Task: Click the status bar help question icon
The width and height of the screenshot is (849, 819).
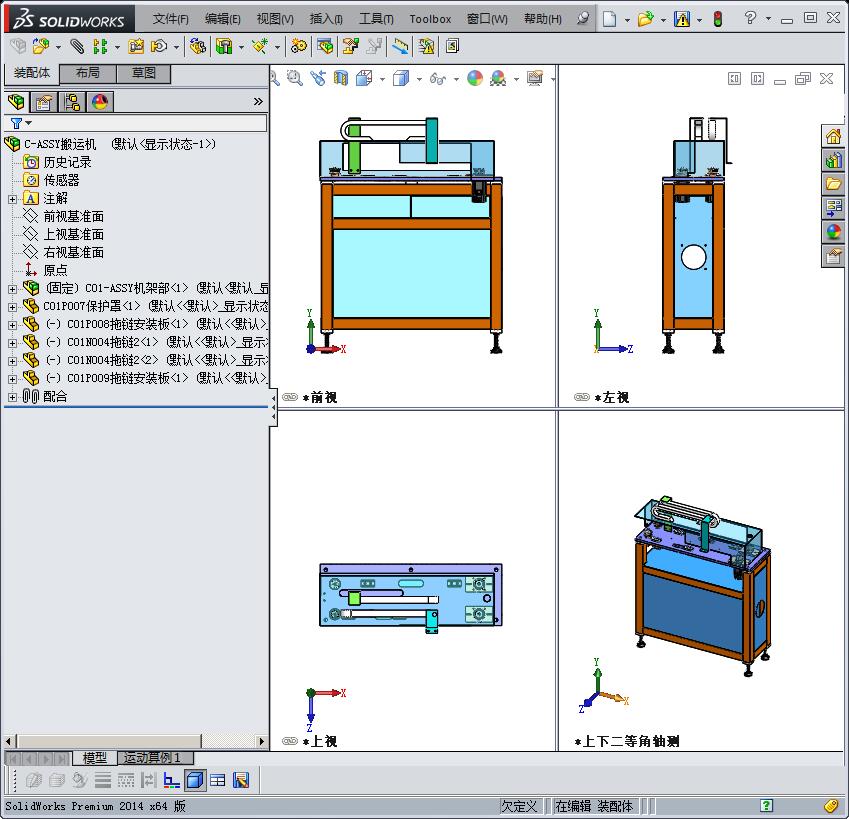Action: [766, 805]
